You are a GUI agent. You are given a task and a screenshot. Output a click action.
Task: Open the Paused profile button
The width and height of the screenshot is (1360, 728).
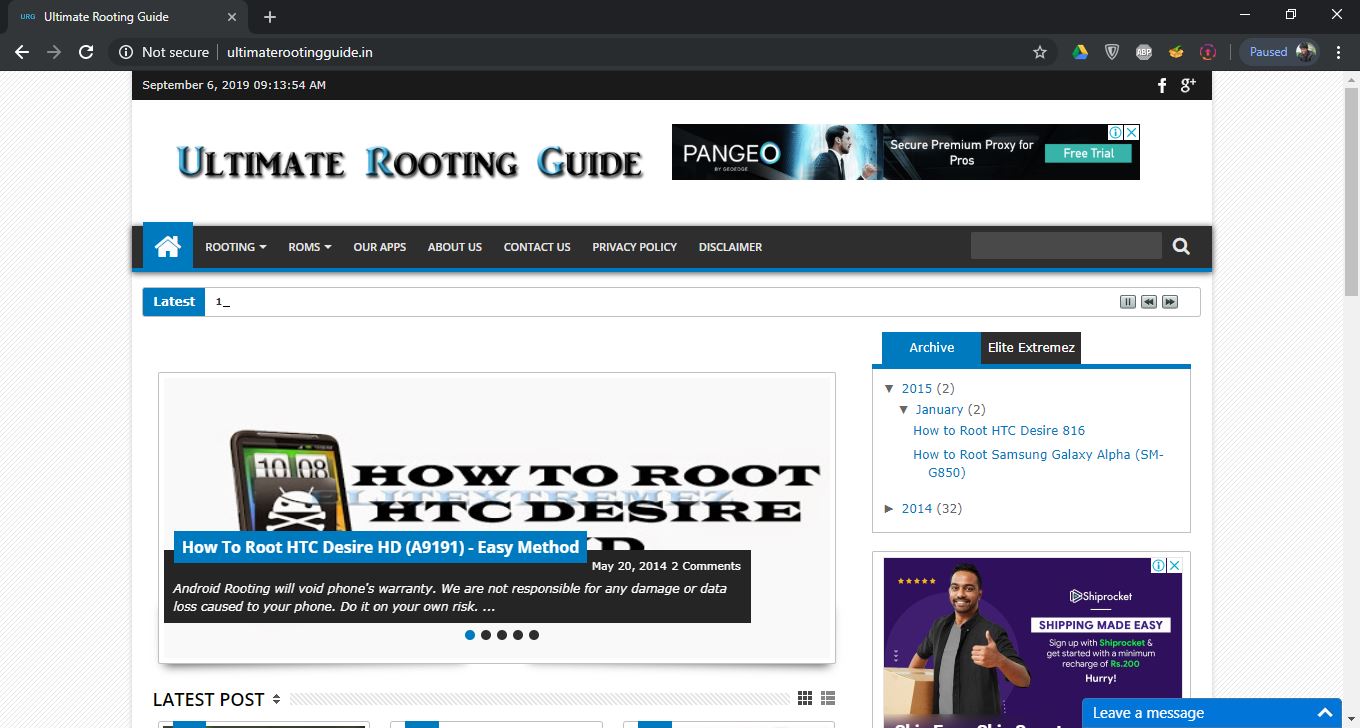(x=1280, y=52)
